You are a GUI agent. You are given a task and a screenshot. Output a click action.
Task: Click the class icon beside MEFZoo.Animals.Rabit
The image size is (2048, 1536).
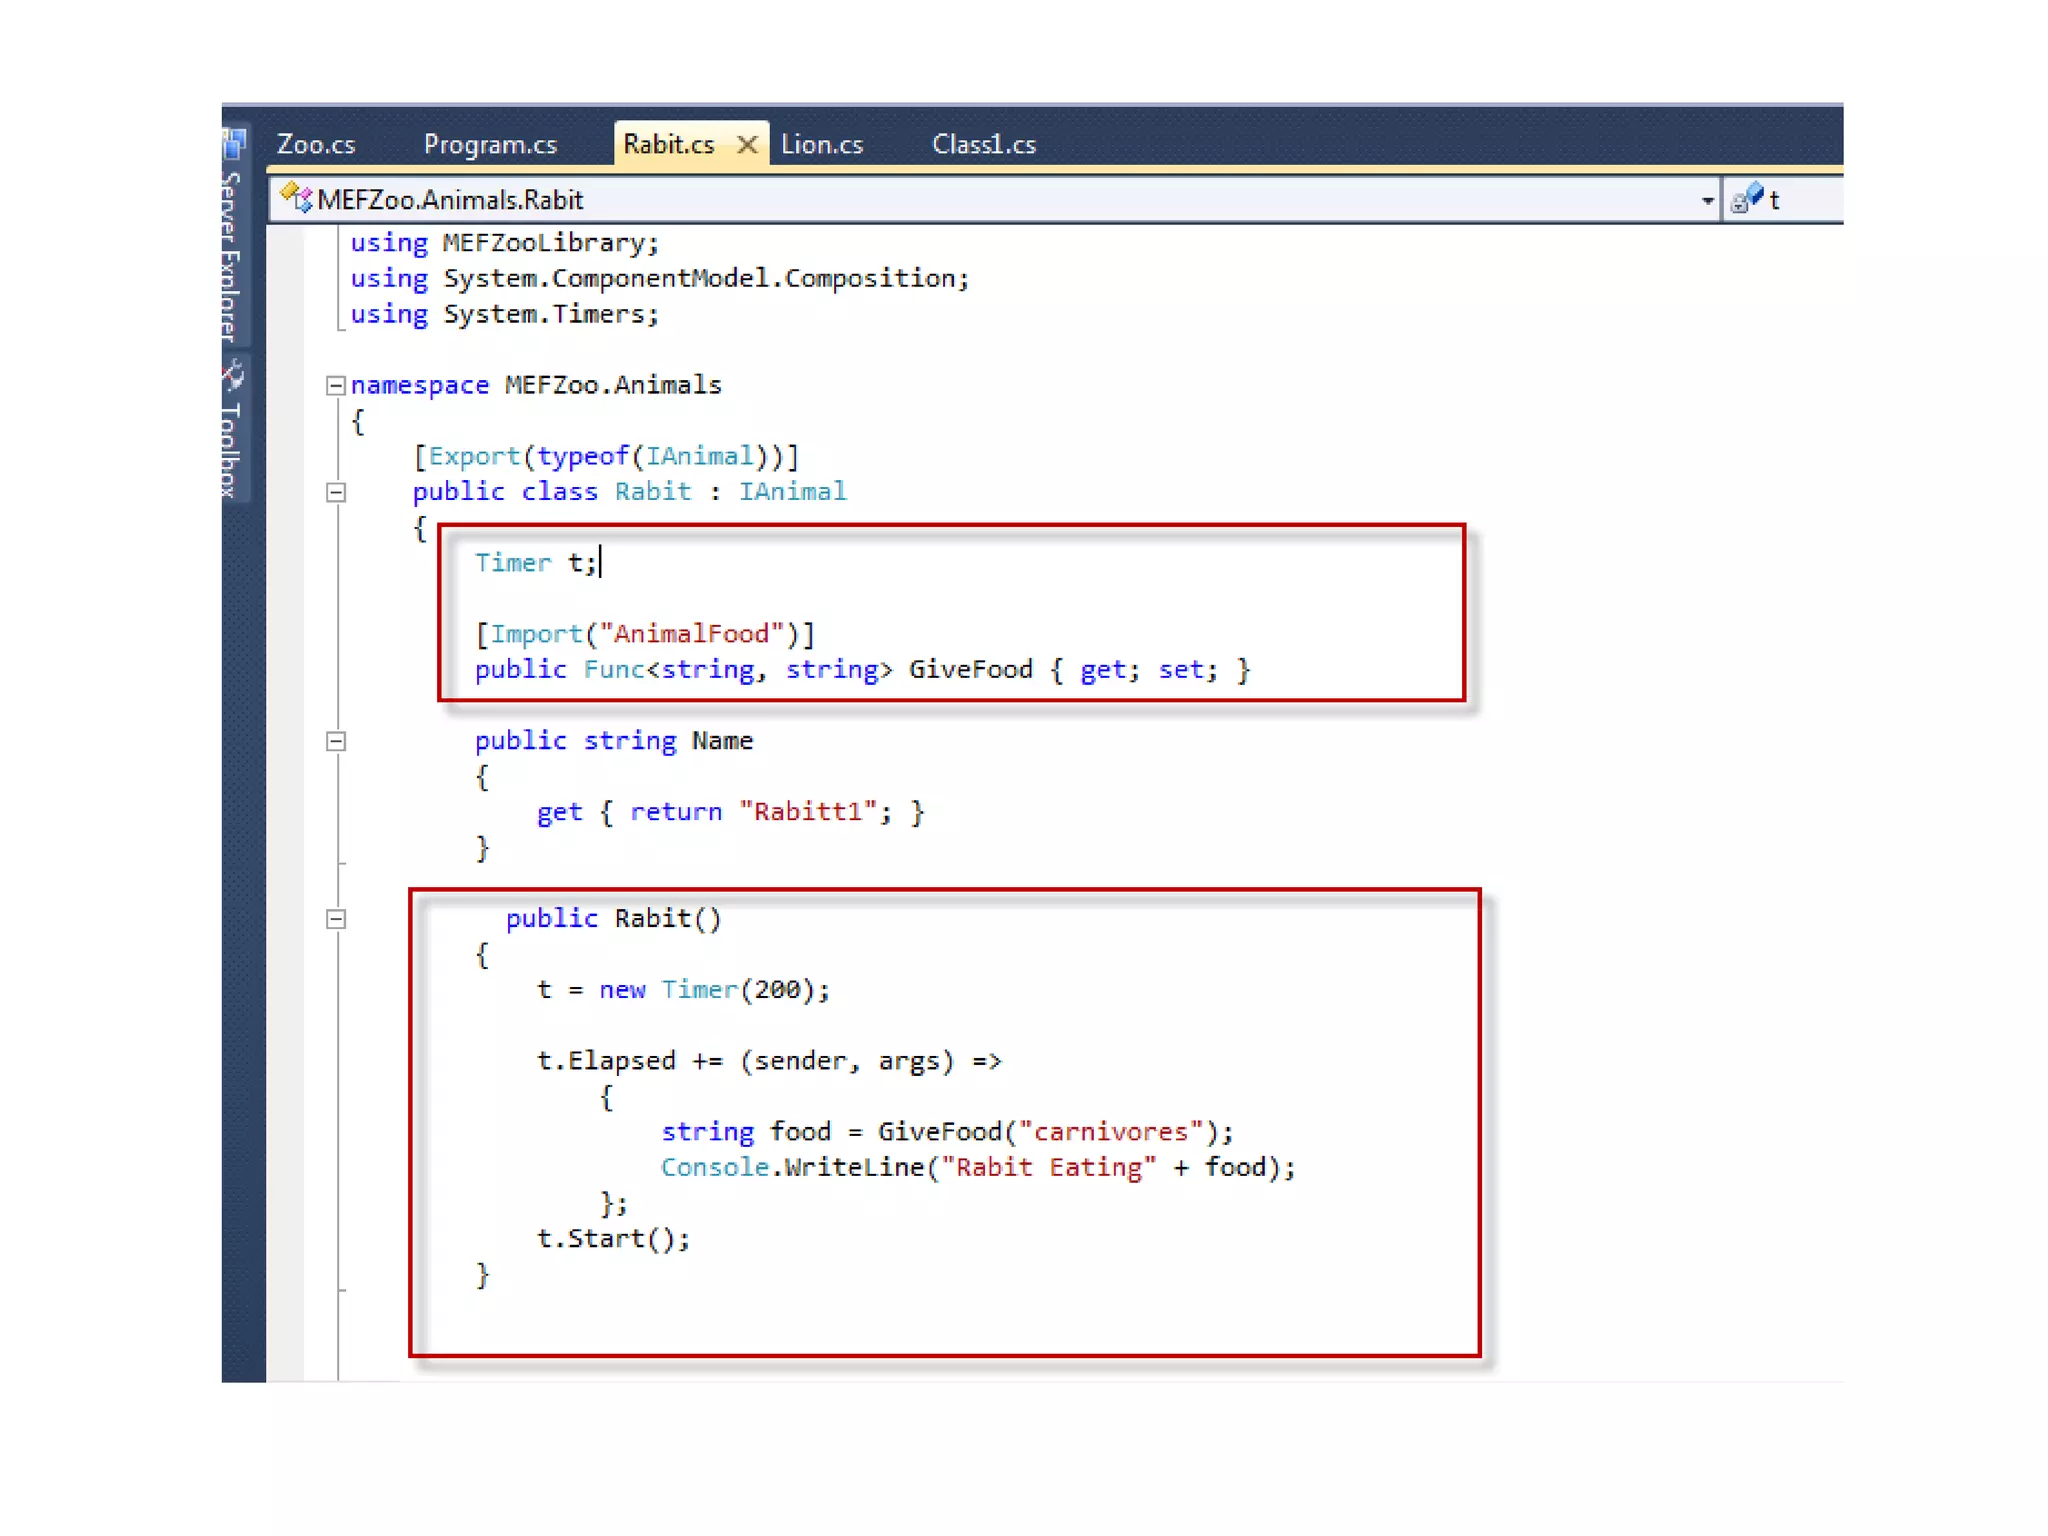pyautogui.click(x=295, y=198)
